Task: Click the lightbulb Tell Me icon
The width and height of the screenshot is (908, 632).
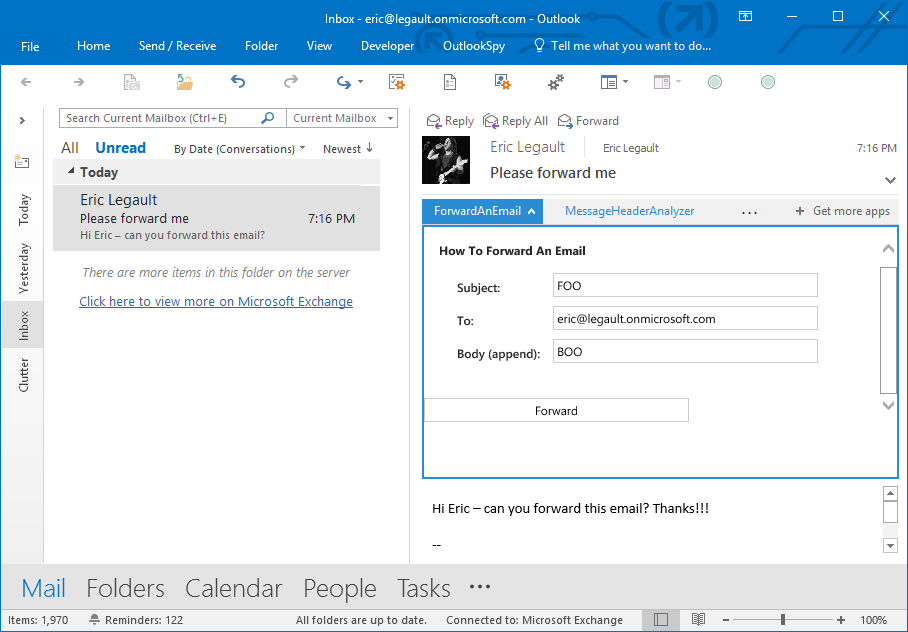Action: 539,45
